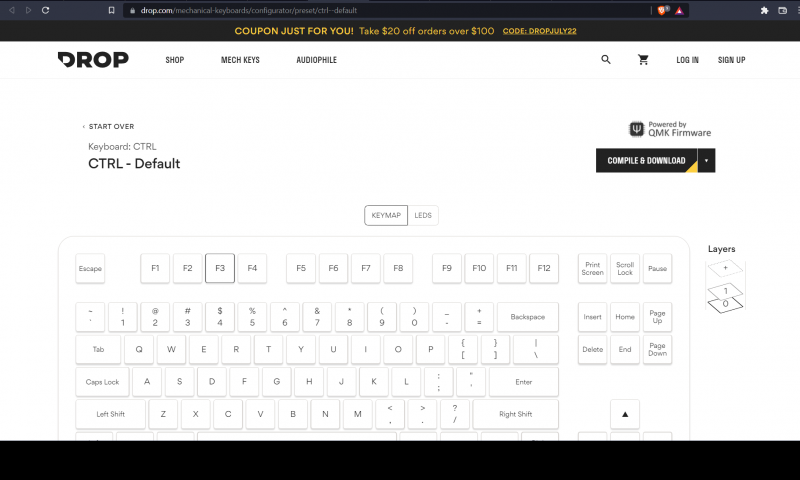This screenshot has height=480, width=800.
Task: Open the SHOP menu
Action: click(174, 60)
